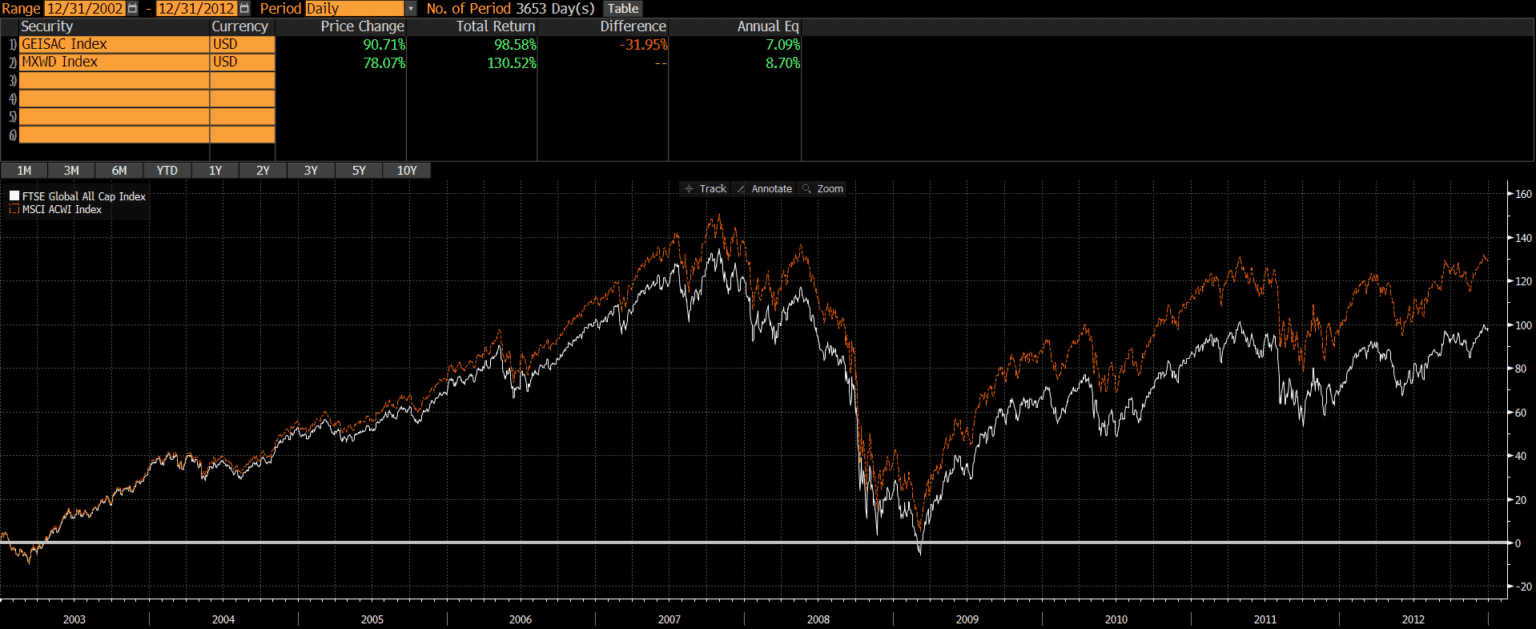1536x629 pixels.
Task: Select the 10Y time range
Action: (x=407, y=170)
